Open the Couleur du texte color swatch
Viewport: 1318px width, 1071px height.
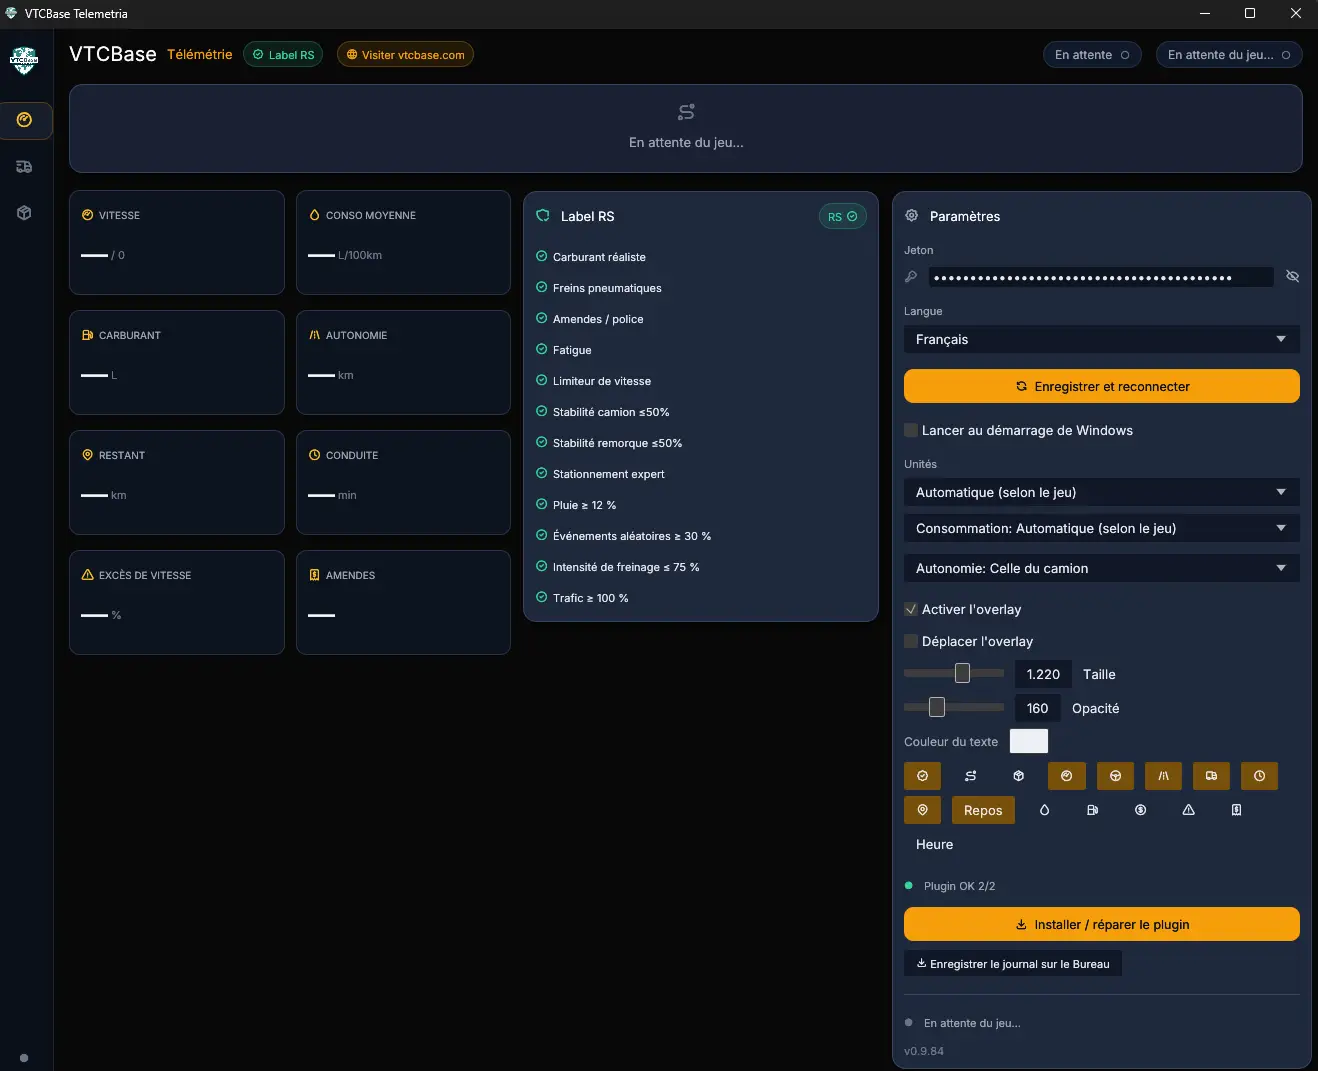click(x=1029, y=741)
